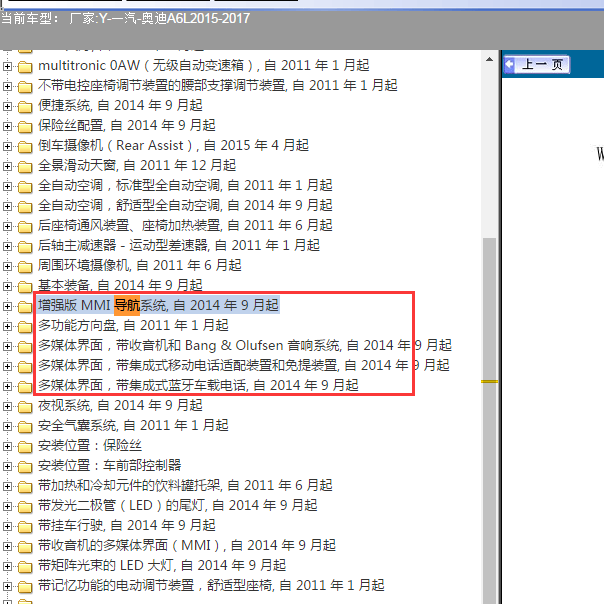604x604 pixels.
Task: Expand the 全景滑动天窗 node
Action: point(7,166)
